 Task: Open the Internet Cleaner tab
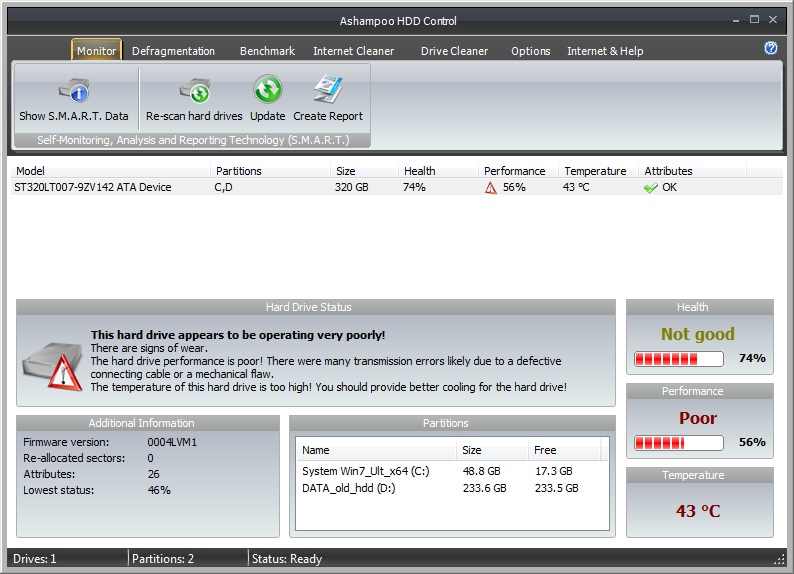[353, 51]
